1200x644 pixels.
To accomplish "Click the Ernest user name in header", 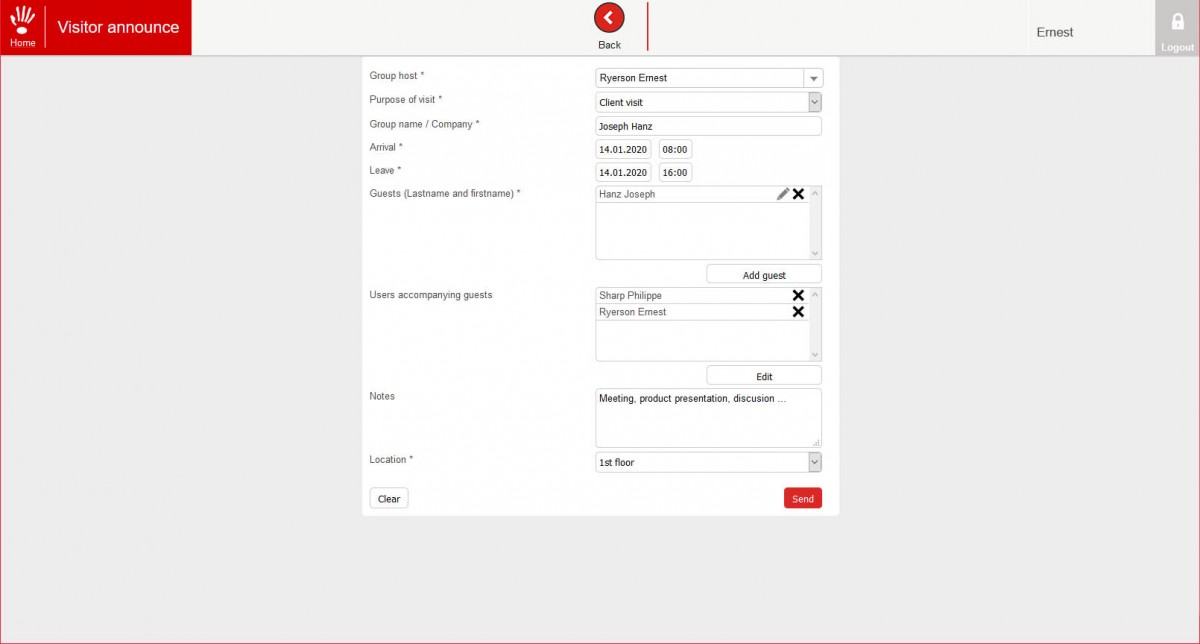I will (x=1055, y=32).
